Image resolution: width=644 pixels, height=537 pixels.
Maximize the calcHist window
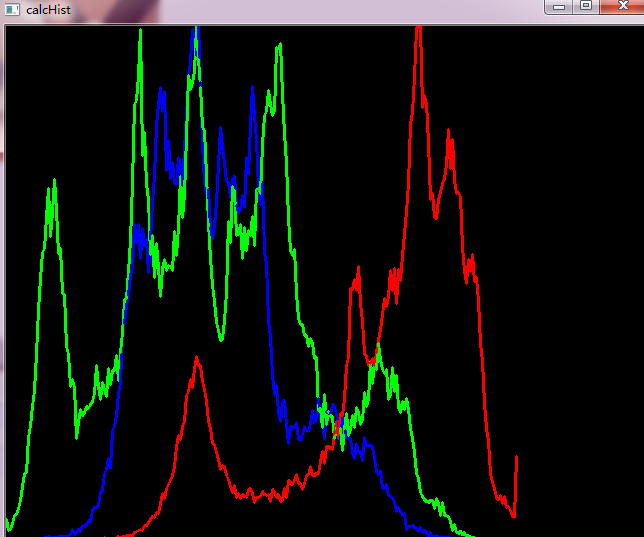pyautogui.click(x=586, y=6)
